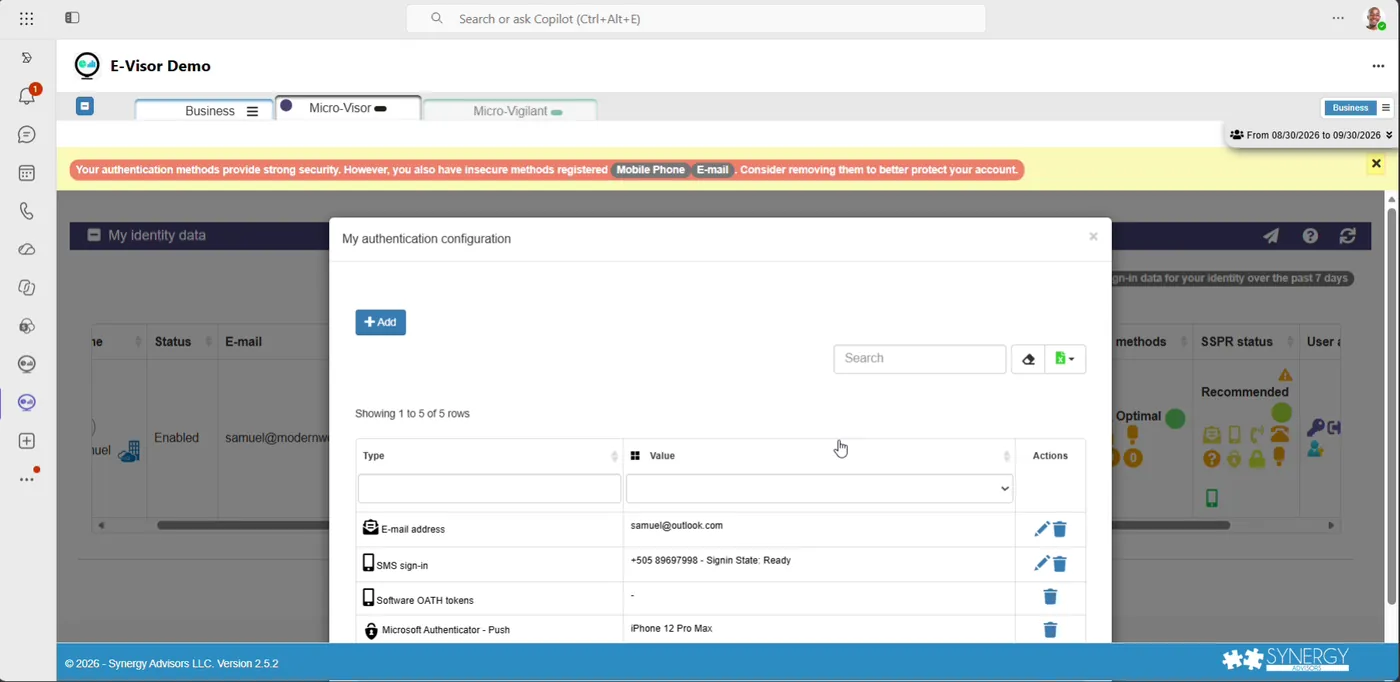Viewport: 1400px width, 682px height.
Task: Click the Add button
Action: click(380, 322)
